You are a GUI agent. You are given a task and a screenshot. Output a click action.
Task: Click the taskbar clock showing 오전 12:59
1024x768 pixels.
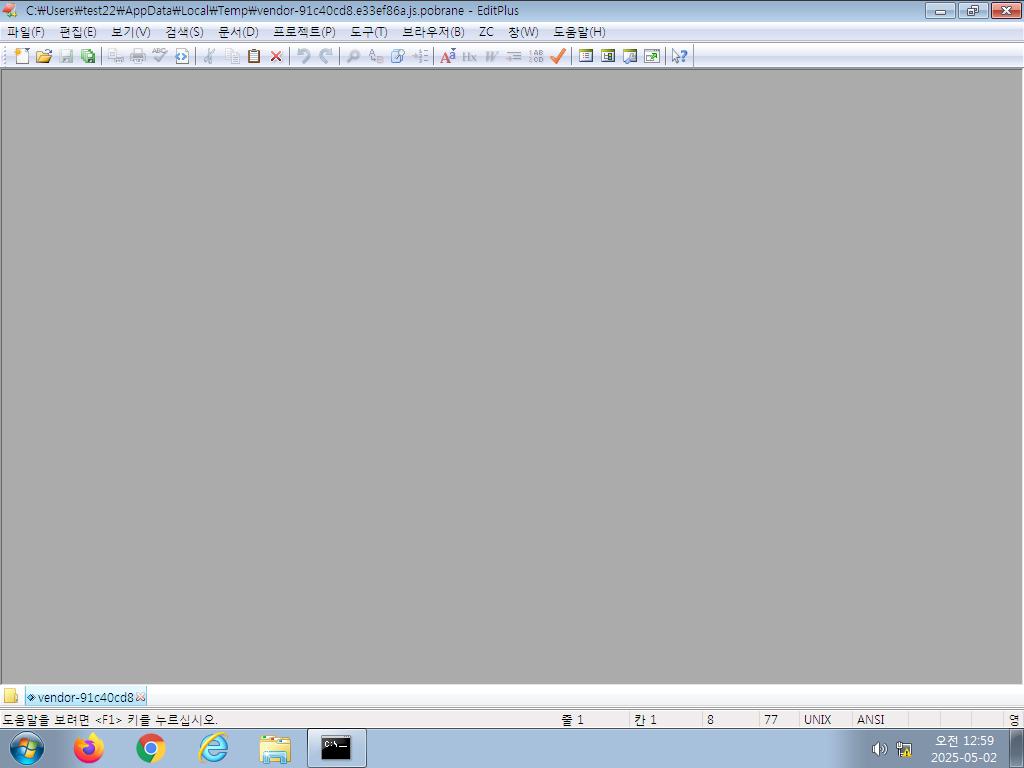coord(964,749)
